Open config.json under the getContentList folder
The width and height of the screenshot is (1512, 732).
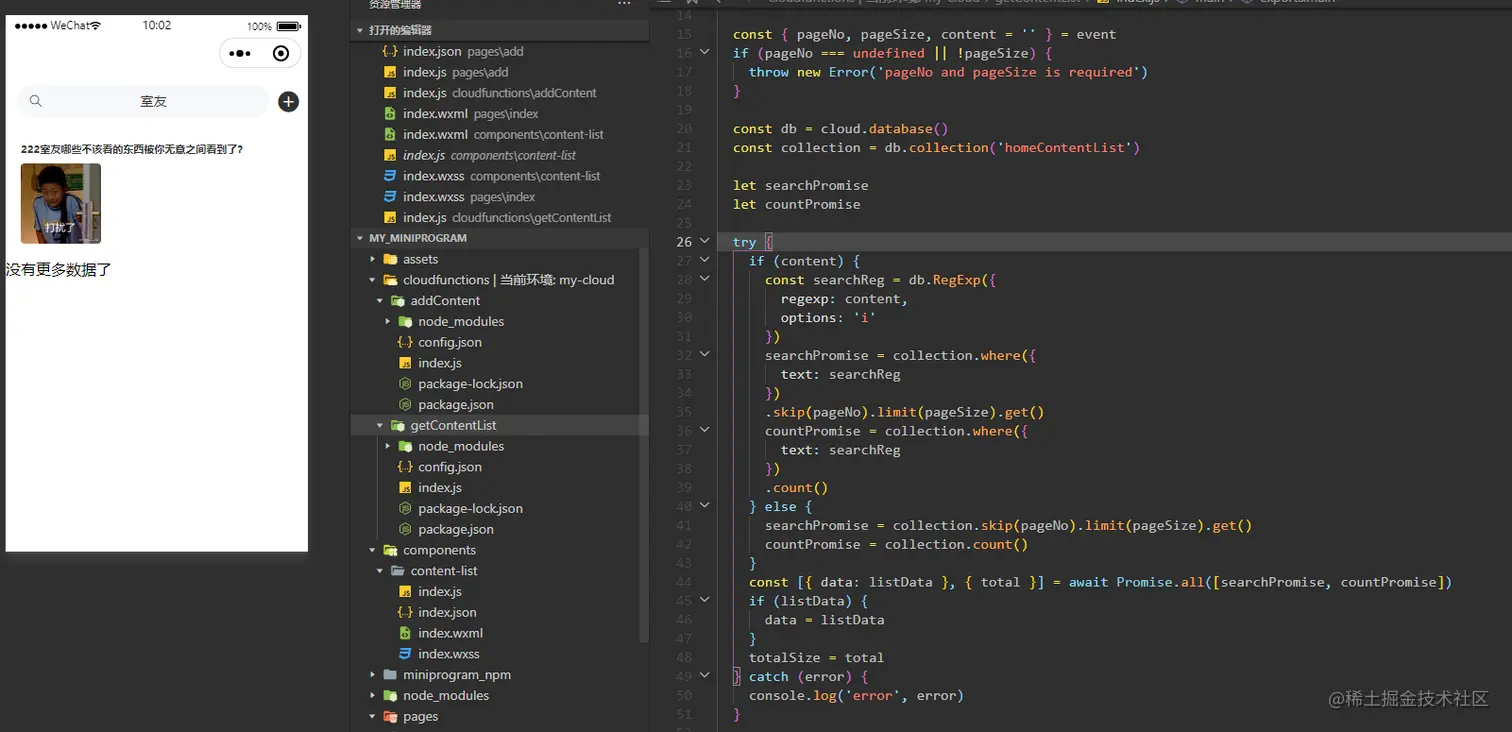tap(449, 467)
